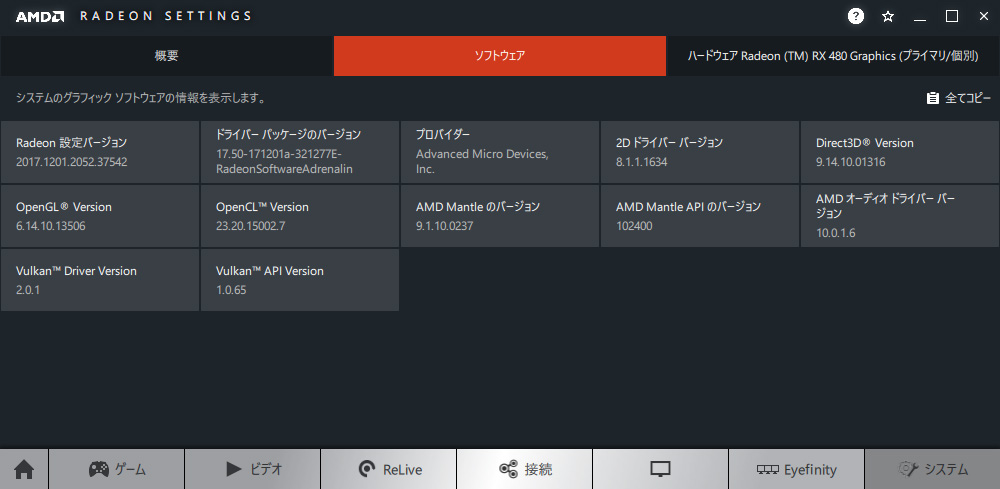Image resolution: width=1000 pixels, height=489 pixels.
Task: Open the Eyefinity section
Action: (x=796, y=469)
